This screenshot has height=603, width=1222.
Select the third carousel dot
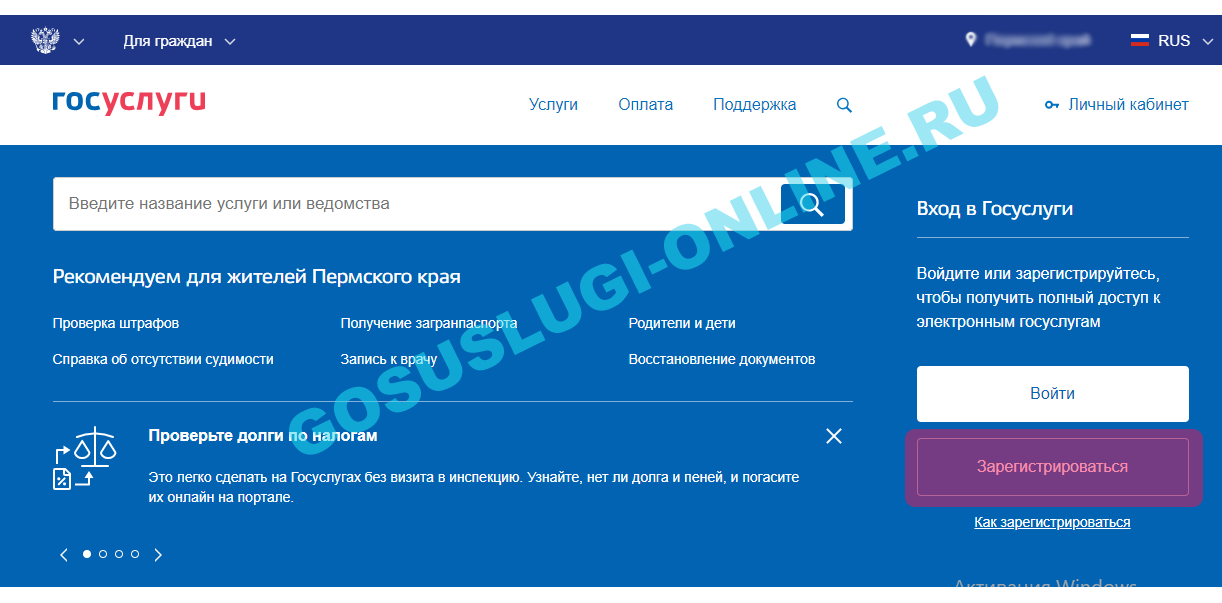pyautogui.click(x=119, y=553)
